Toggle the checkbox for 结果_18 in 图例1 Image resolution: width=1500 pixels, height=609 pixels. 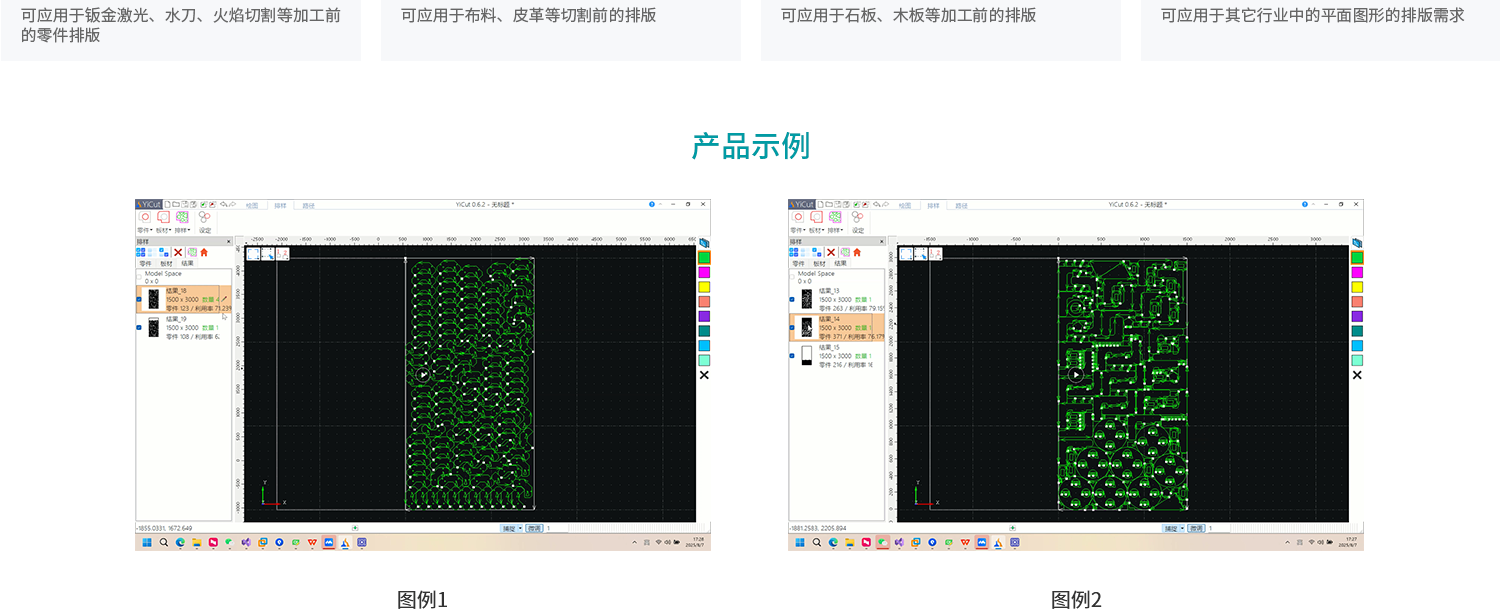click(139, 298)
